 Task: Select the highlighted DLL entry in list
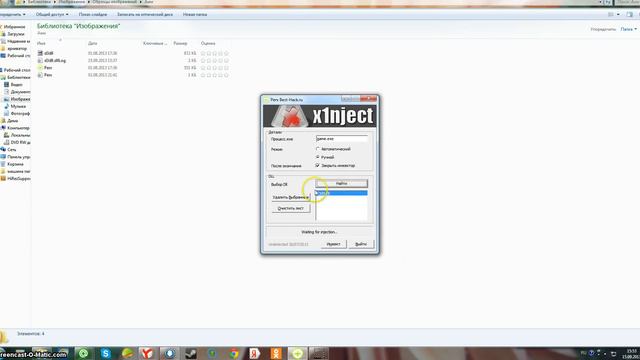342,193
